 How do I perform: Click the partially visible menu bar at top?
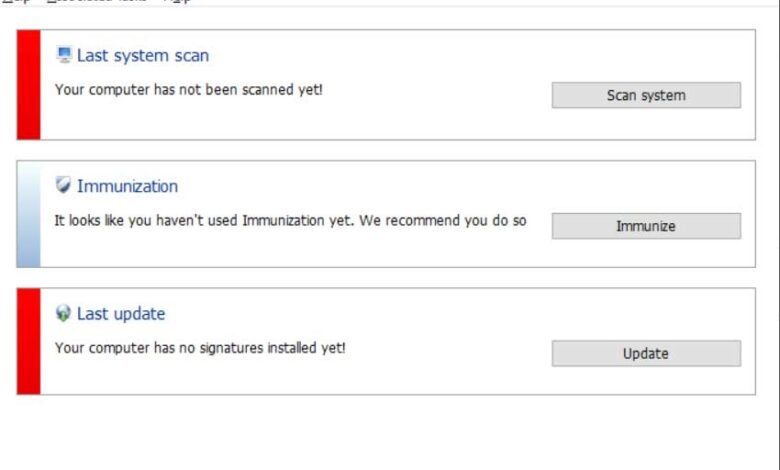coord(100,2)
